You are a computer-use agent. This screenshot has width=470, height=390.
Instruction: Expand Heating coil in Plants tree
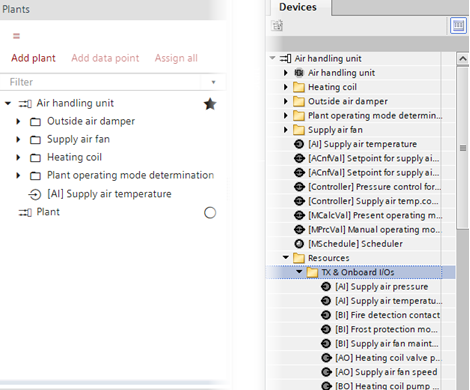18,157
